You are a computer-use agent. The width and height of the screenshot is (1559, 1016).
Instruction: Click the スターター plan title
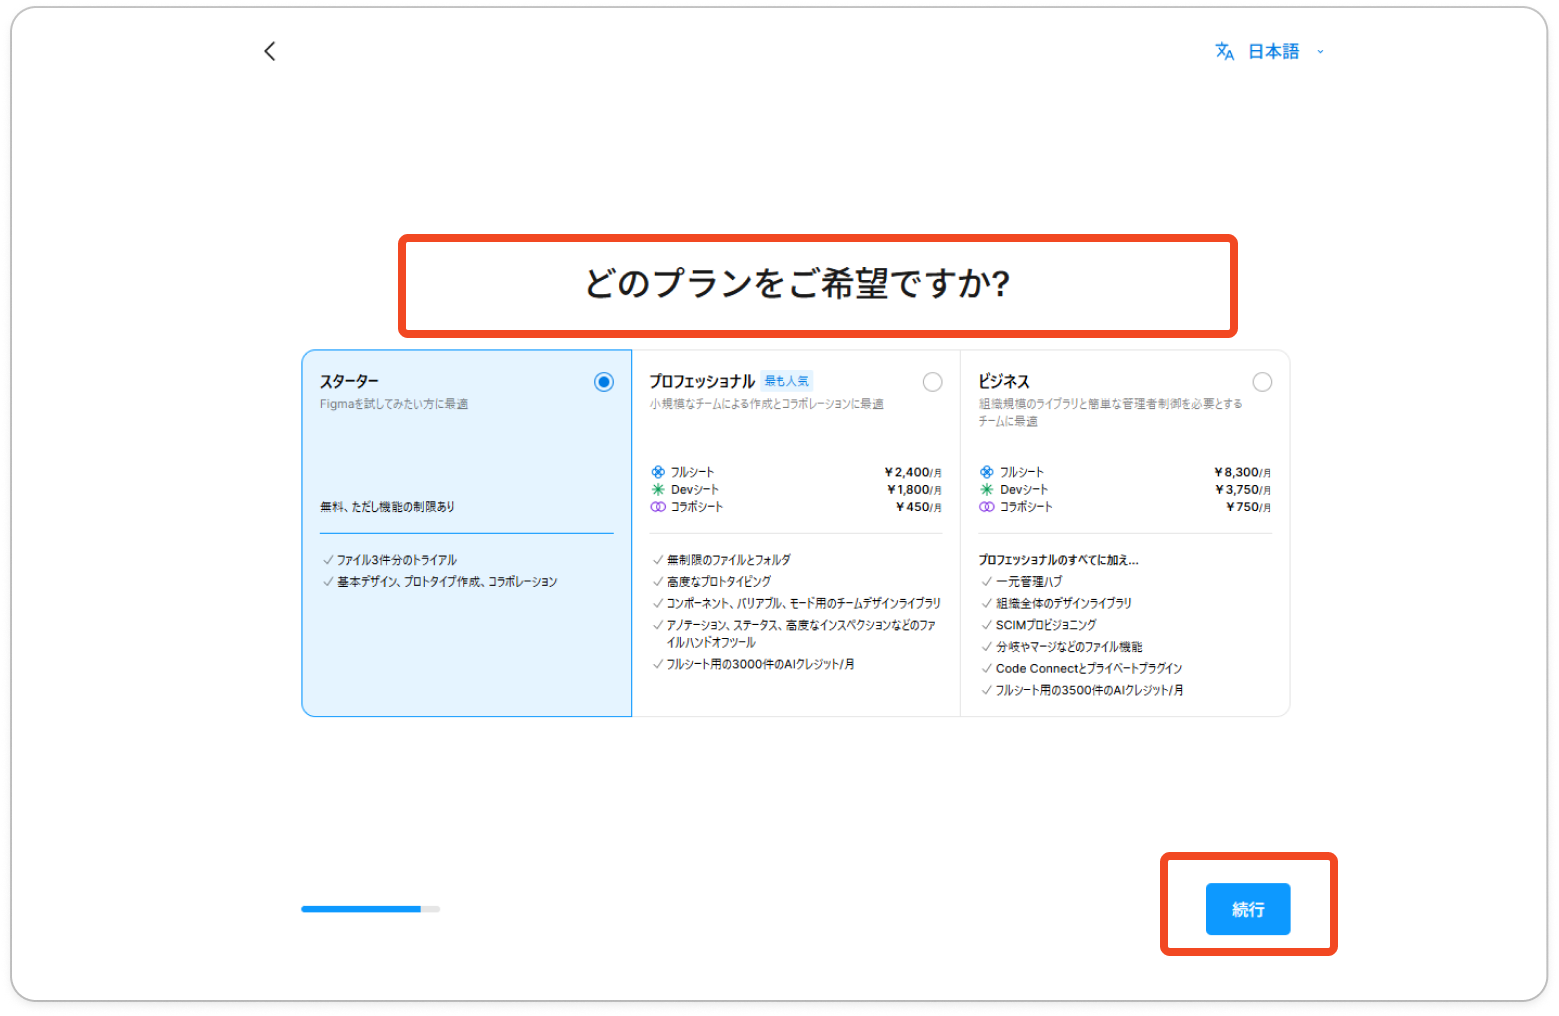pyautogui.click(x=349, y=381)
